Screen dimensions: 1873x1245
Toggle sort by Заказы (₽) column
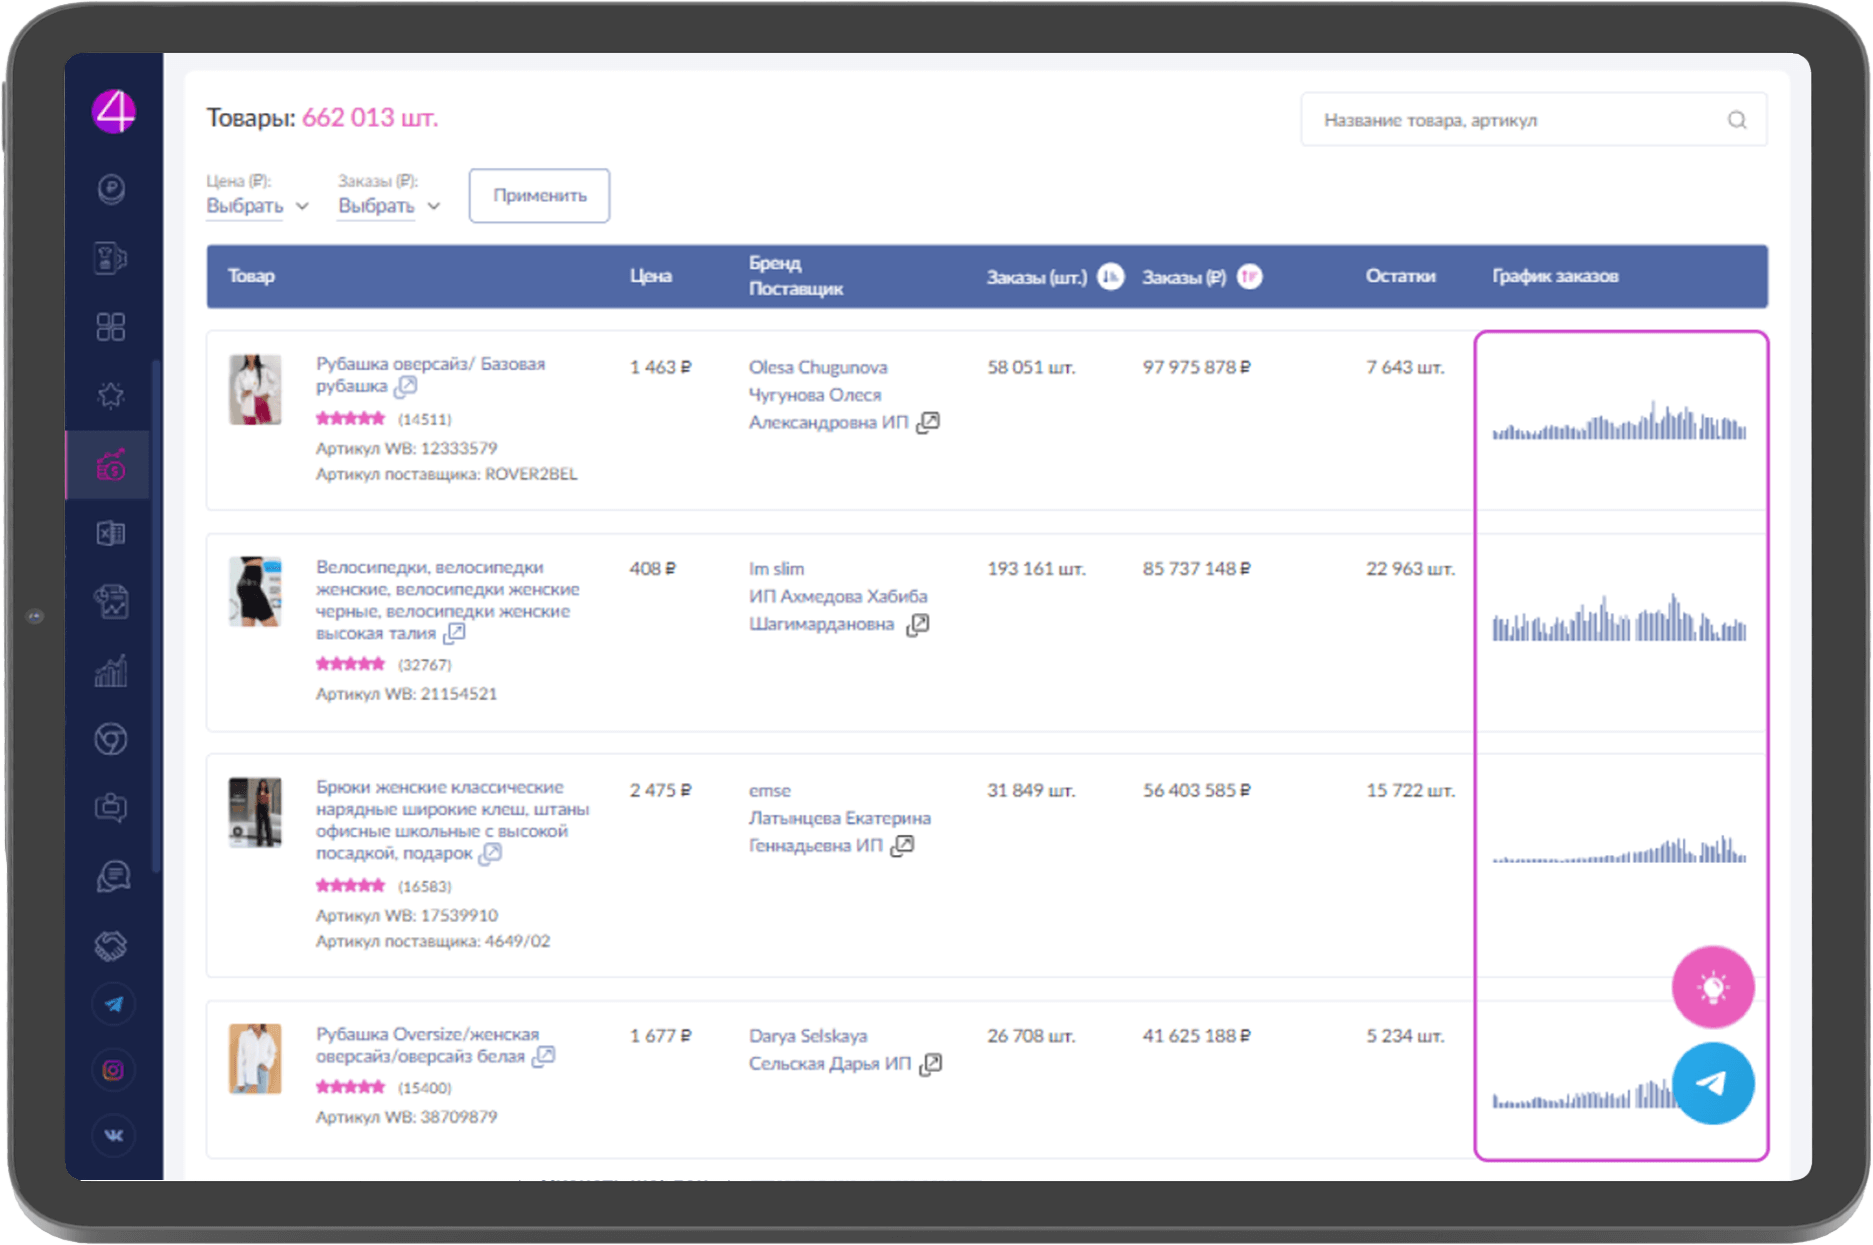tap(1249, 276)
